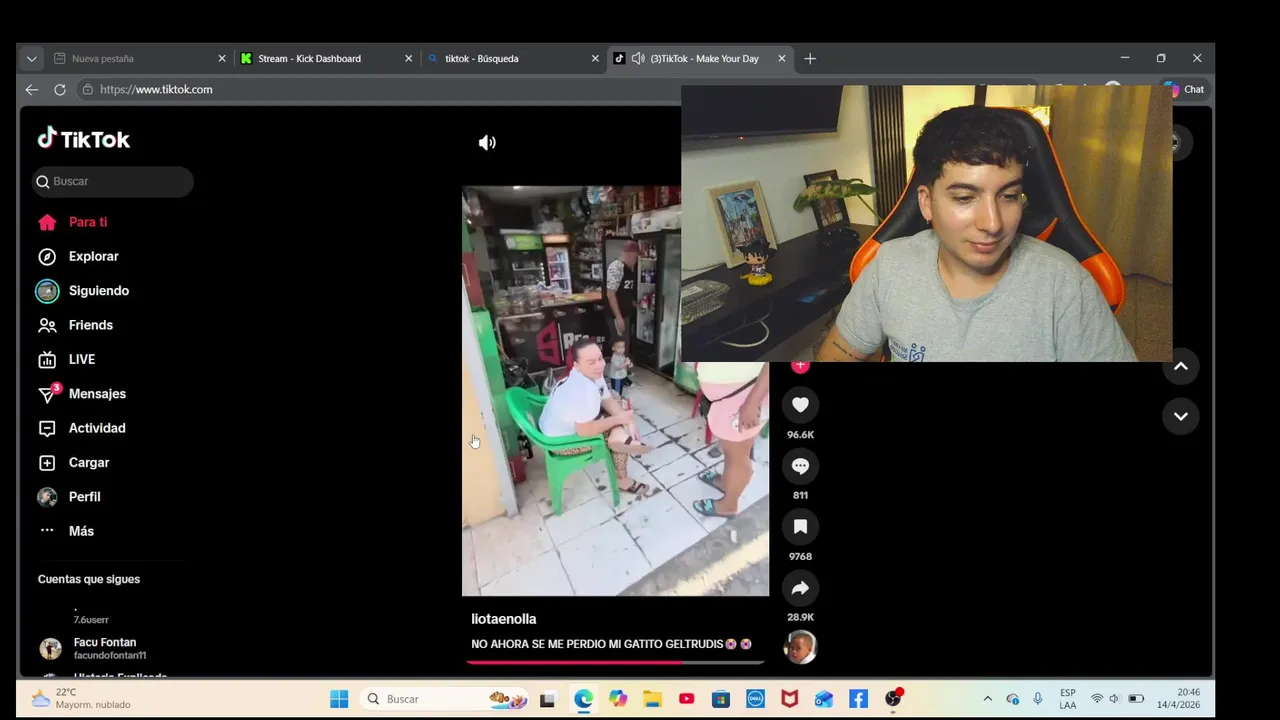
Task: Go to previous video with up chevron
Action: [x=1181, y=366]
